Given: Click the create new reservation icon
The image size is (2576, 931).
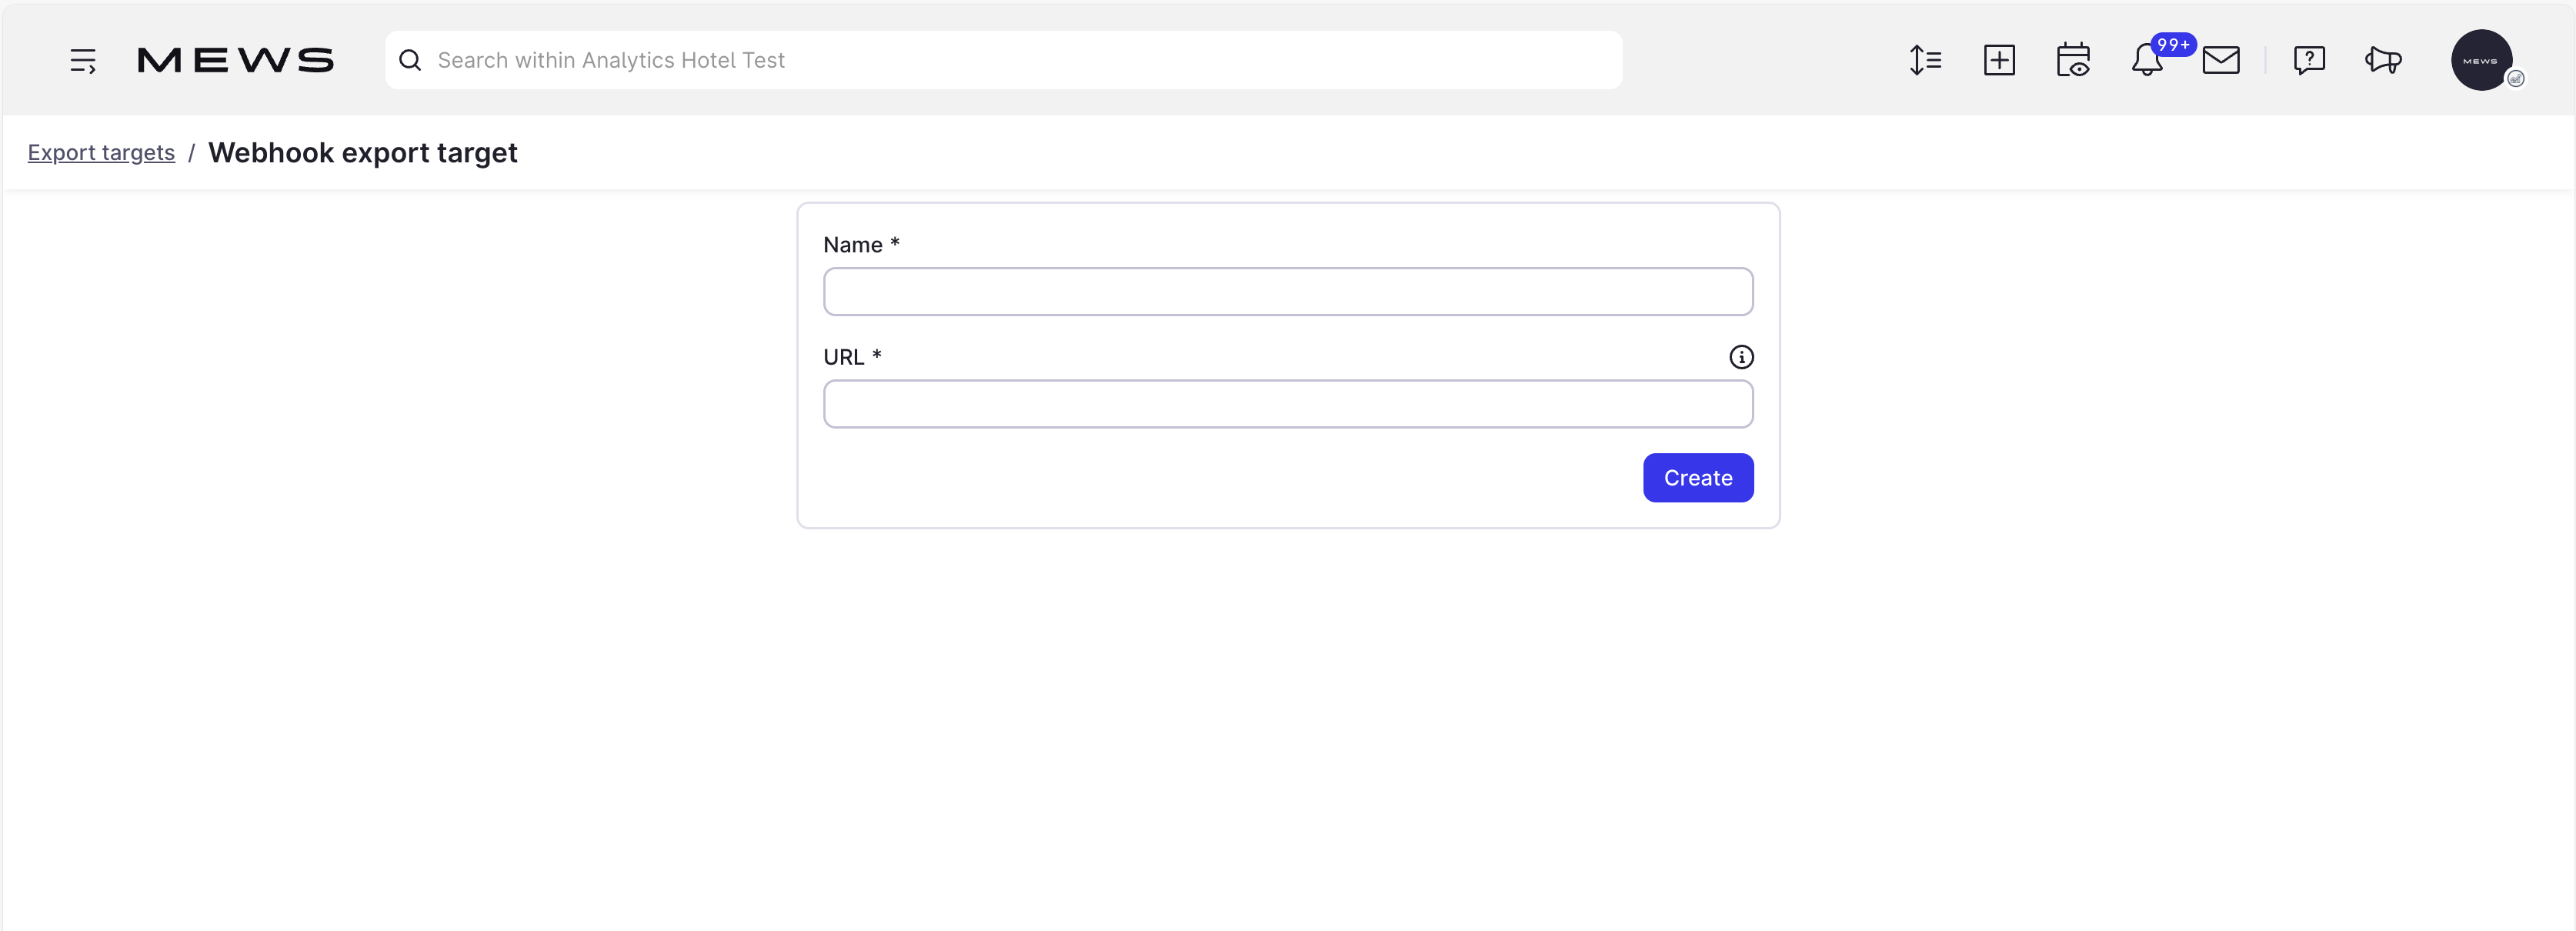Looking at the screenshot, I should coord(1999,60).
